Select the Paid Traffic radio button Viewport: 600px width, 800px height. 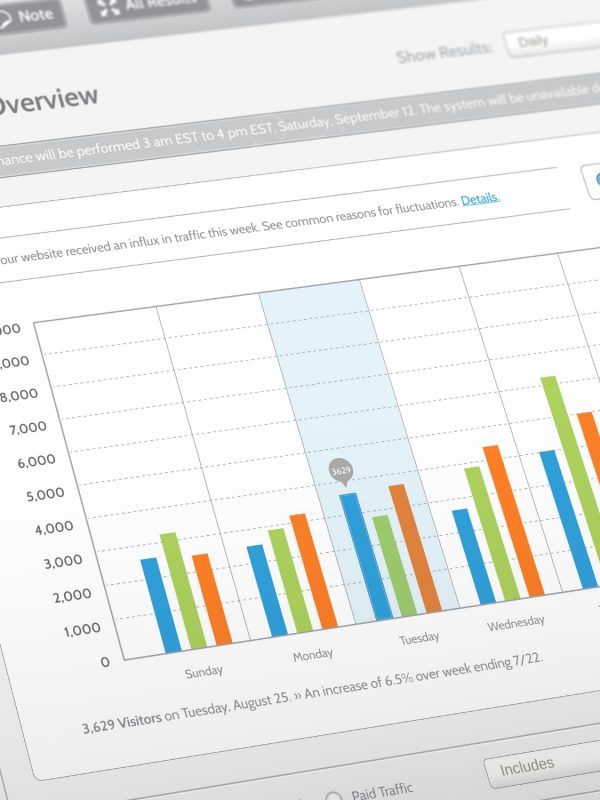[334, 797]
